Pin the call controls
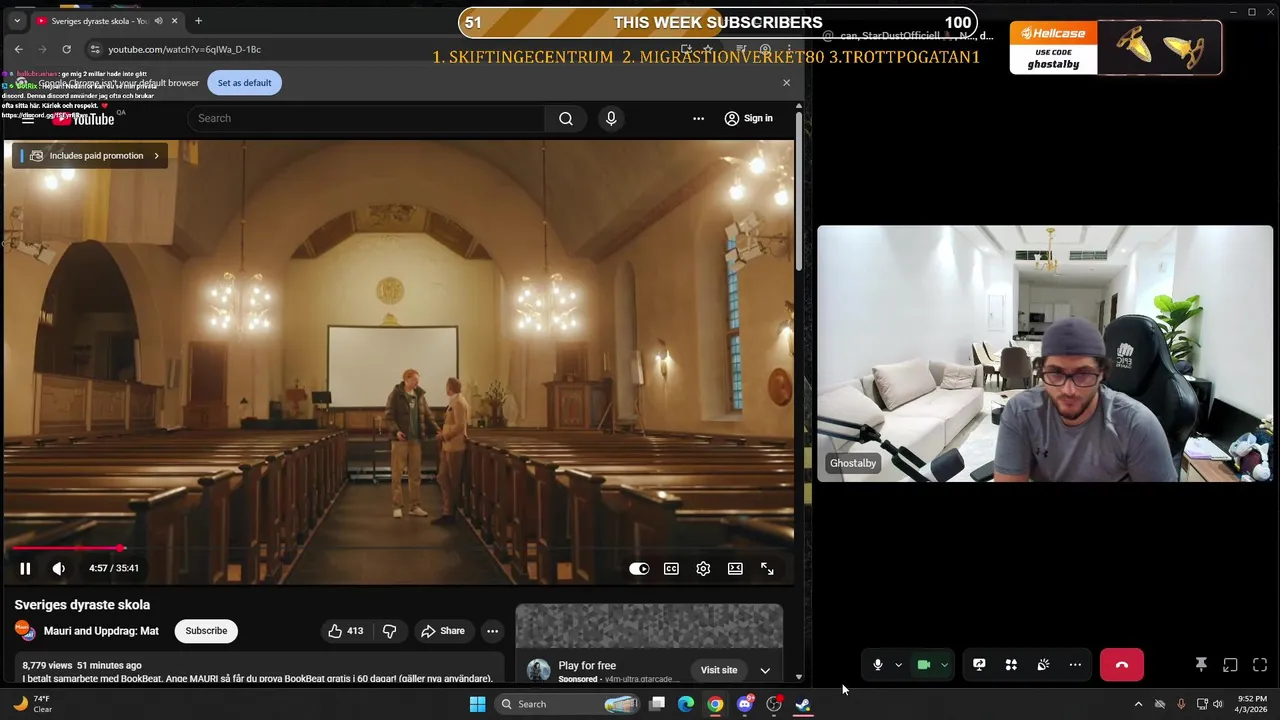This screenshot has height=720, width=1280. [1201, 665]
